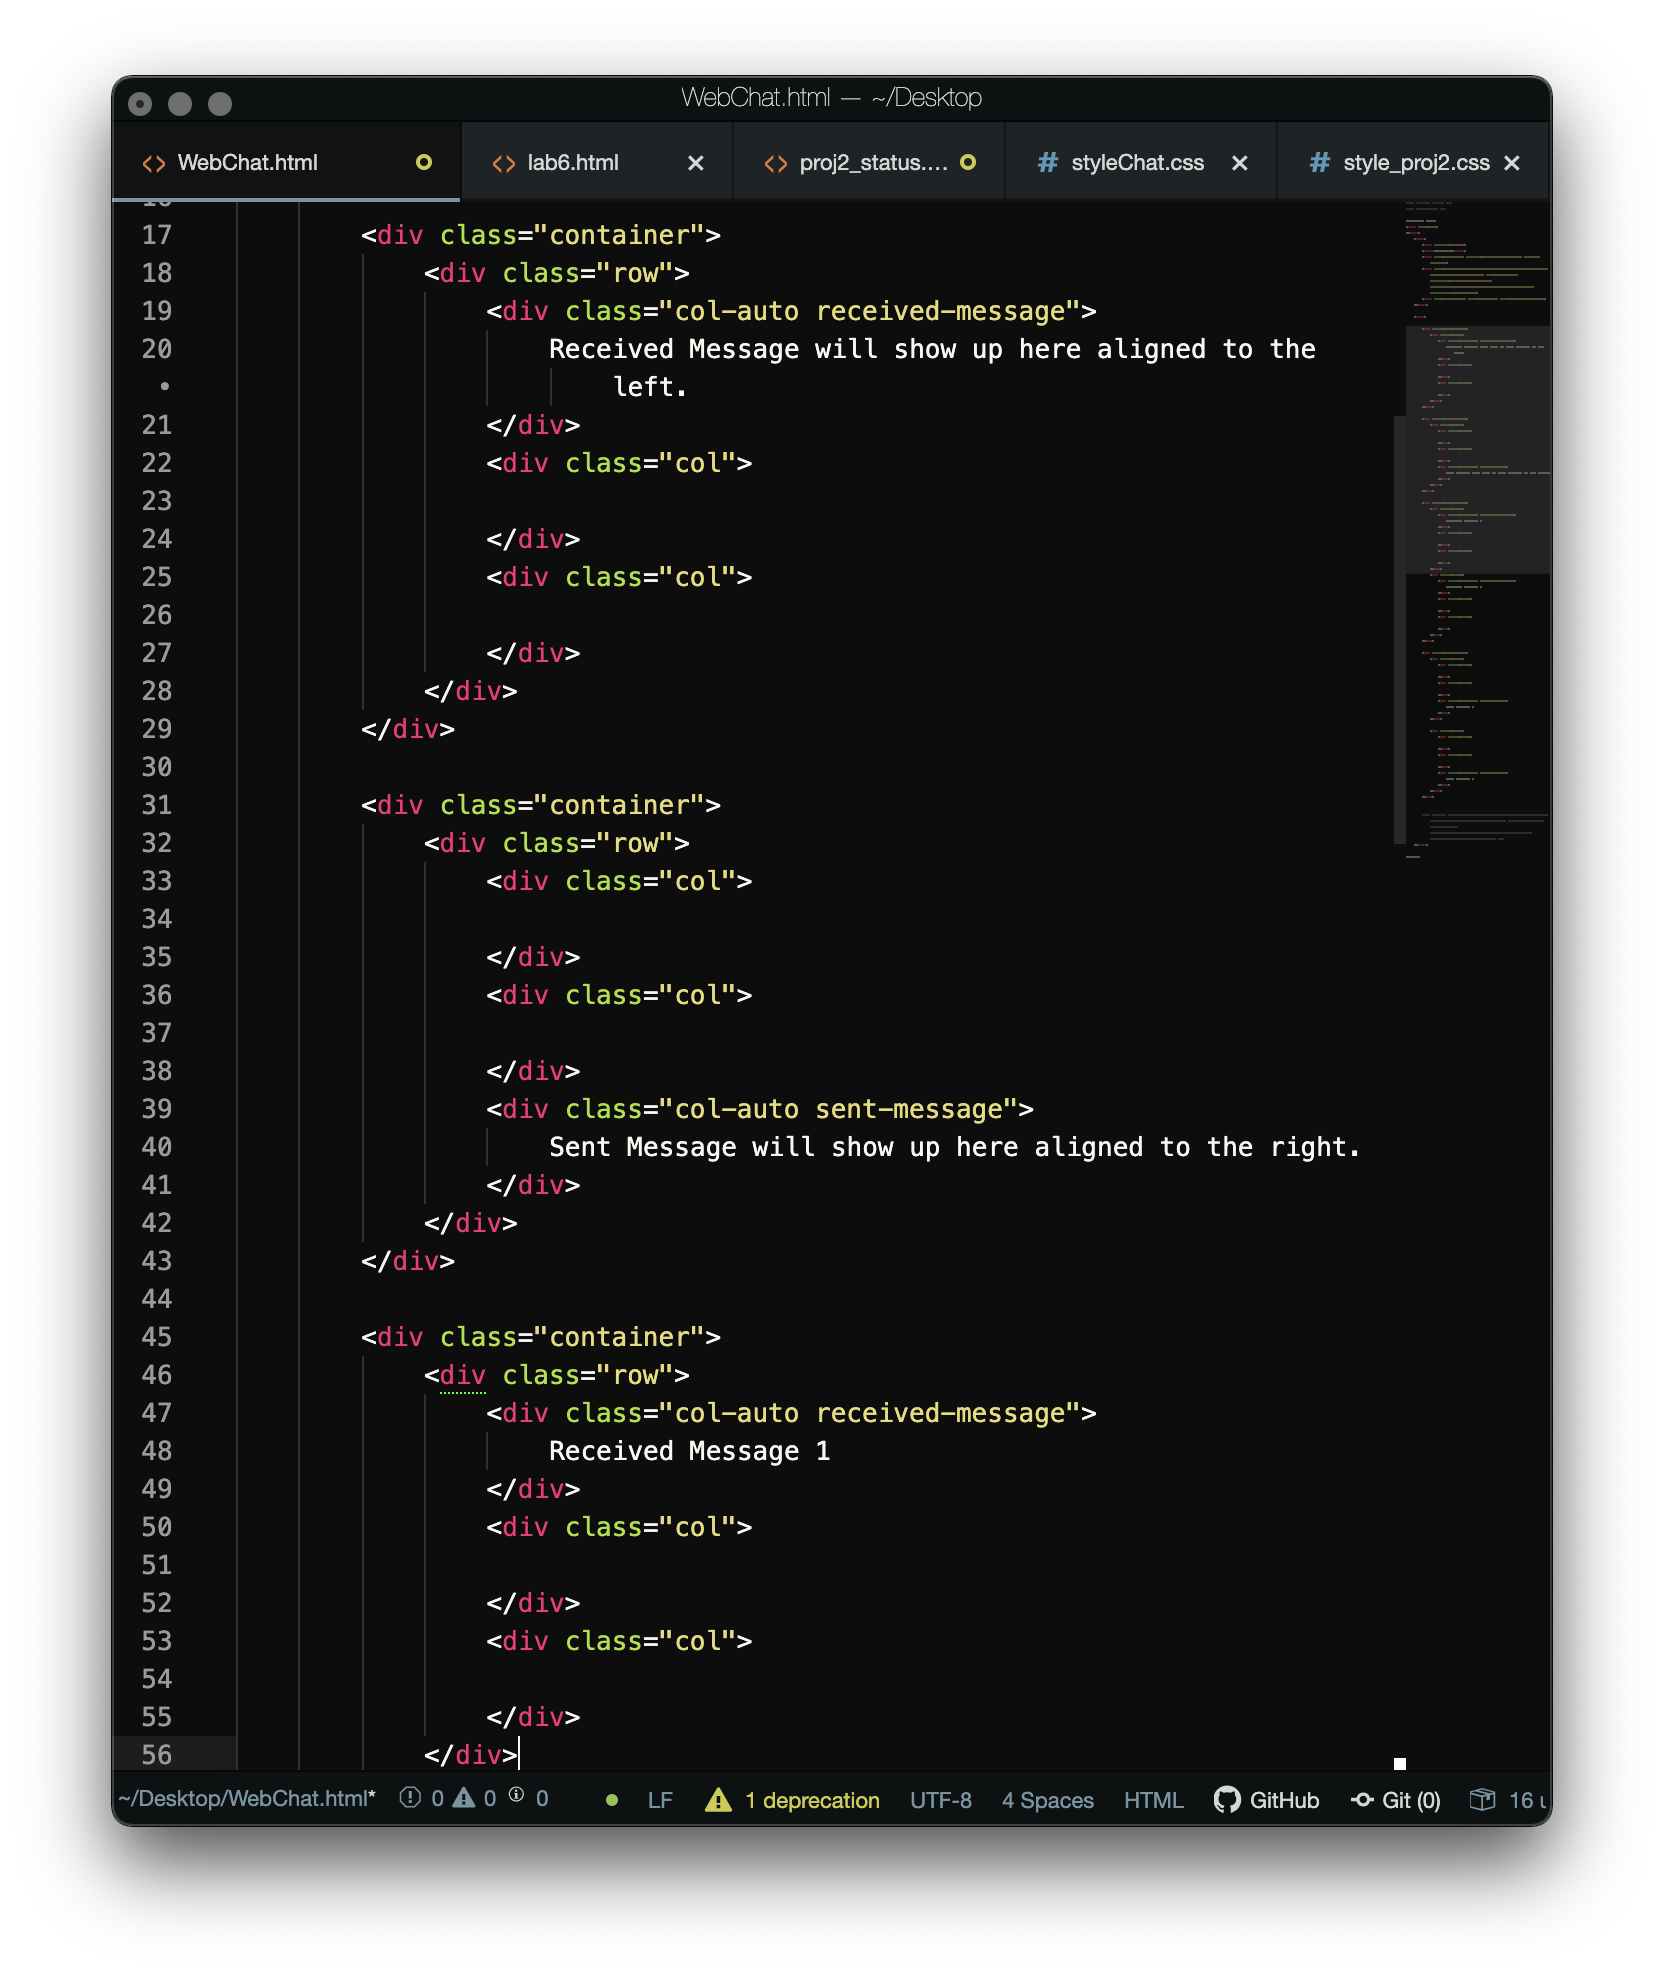1664x1974 pixels.
Task: Click the row div on line 32
Action: [x=557, y=843]
